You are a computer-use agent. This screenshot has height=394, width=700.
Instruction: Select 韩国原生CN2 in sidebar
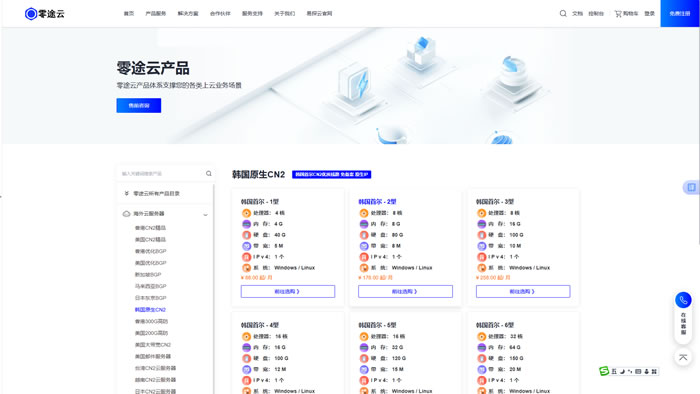pos(150,310)
